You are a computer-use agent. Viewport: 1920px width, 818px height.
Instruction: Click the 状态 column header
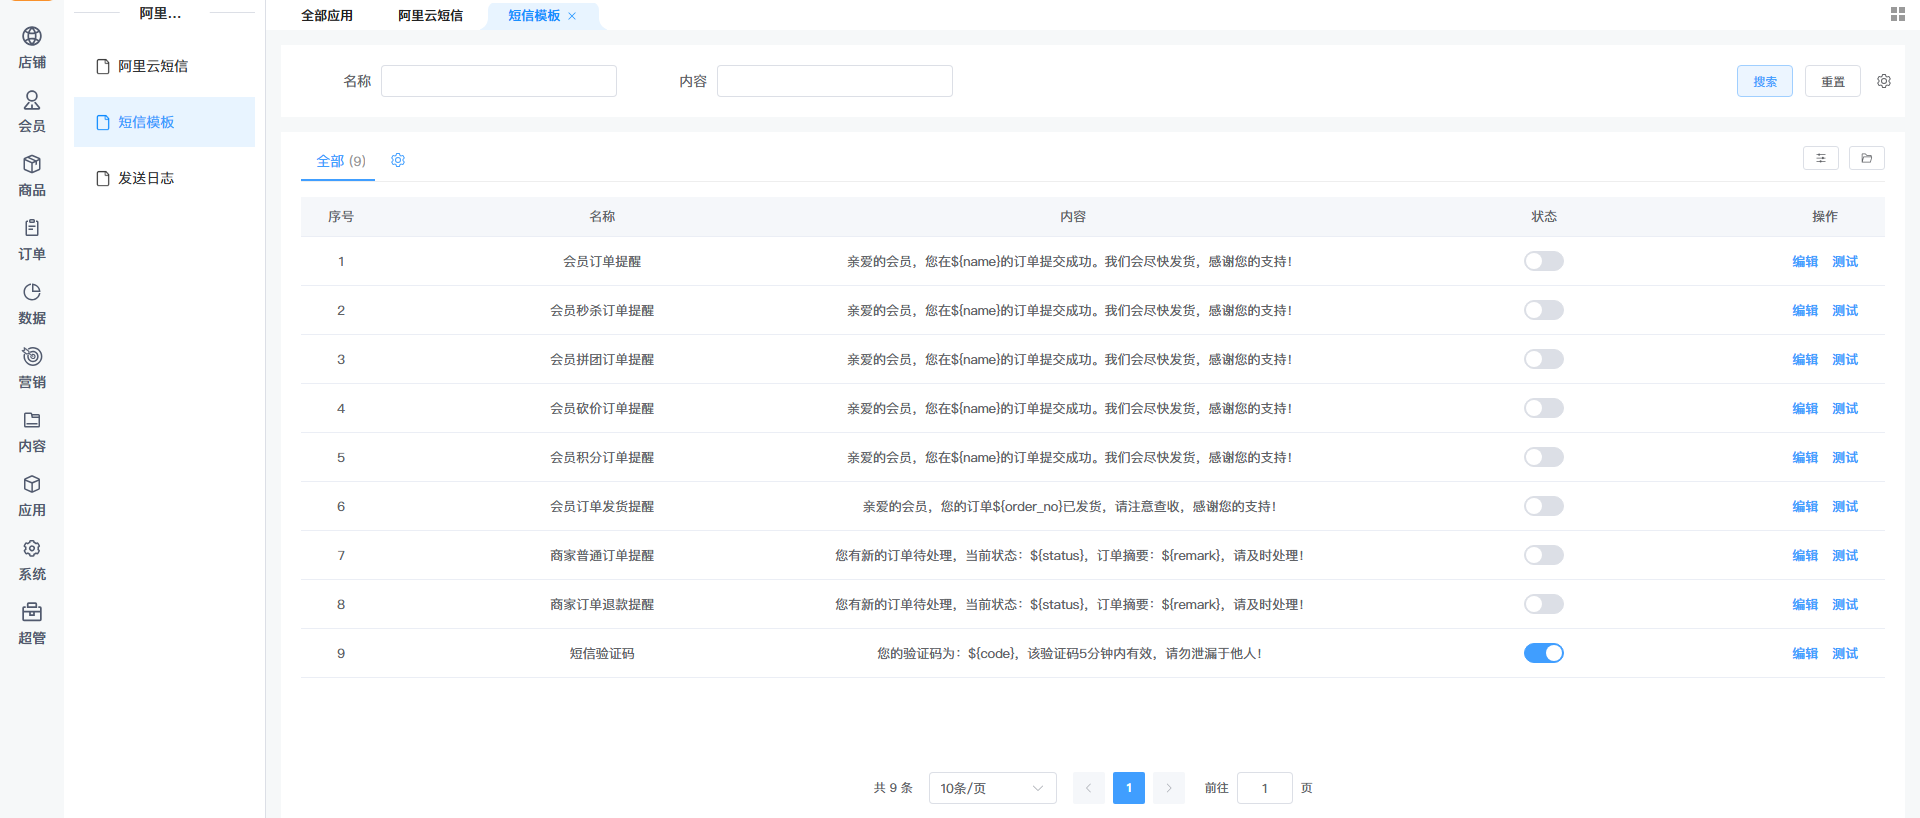tap(1544, 216)
